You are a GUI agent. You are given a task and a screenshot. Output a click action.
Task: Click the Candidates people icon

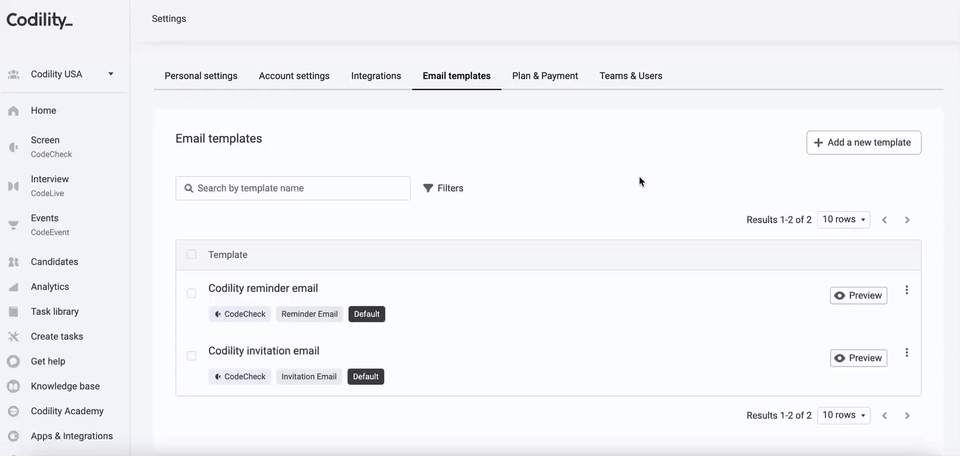tap(13, 262)
